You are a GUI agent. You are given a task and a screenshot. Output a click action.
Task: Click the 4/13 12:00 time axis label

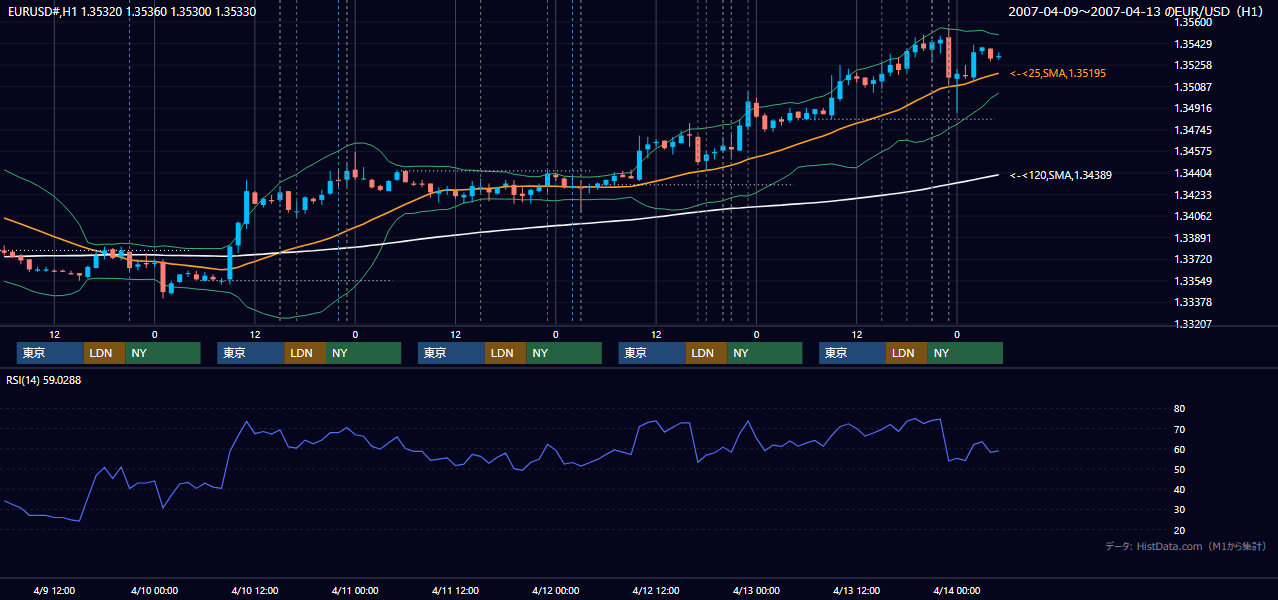pyautogui.click(x=856, y=590)
